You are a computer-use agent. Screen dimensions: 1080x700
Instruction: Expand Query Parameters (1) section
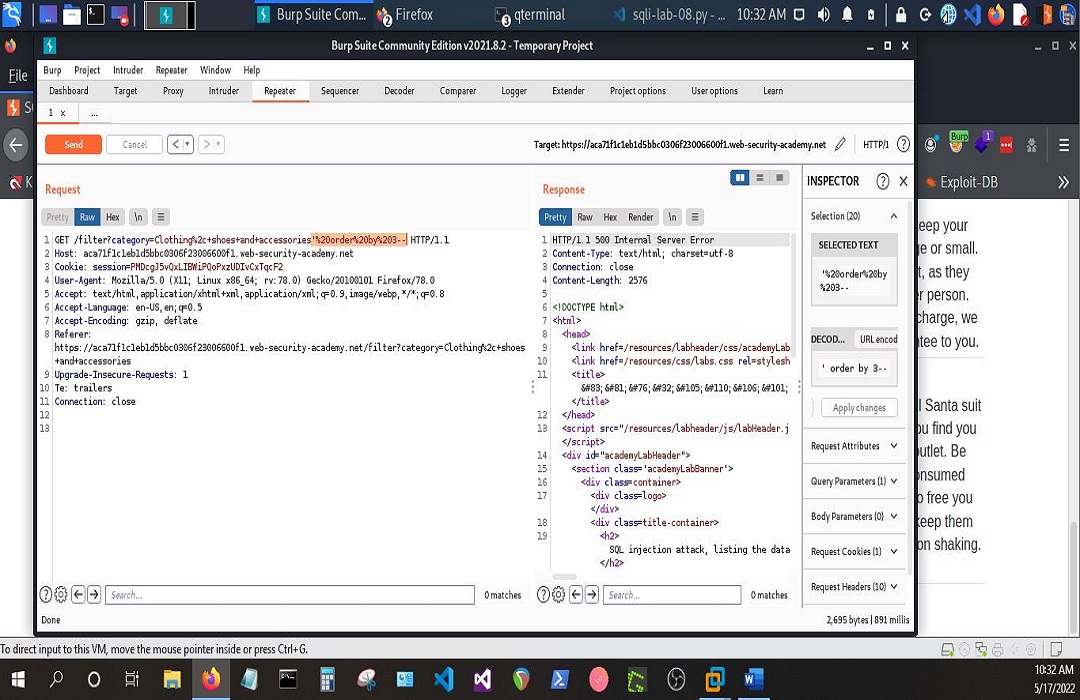click(854, 481)
